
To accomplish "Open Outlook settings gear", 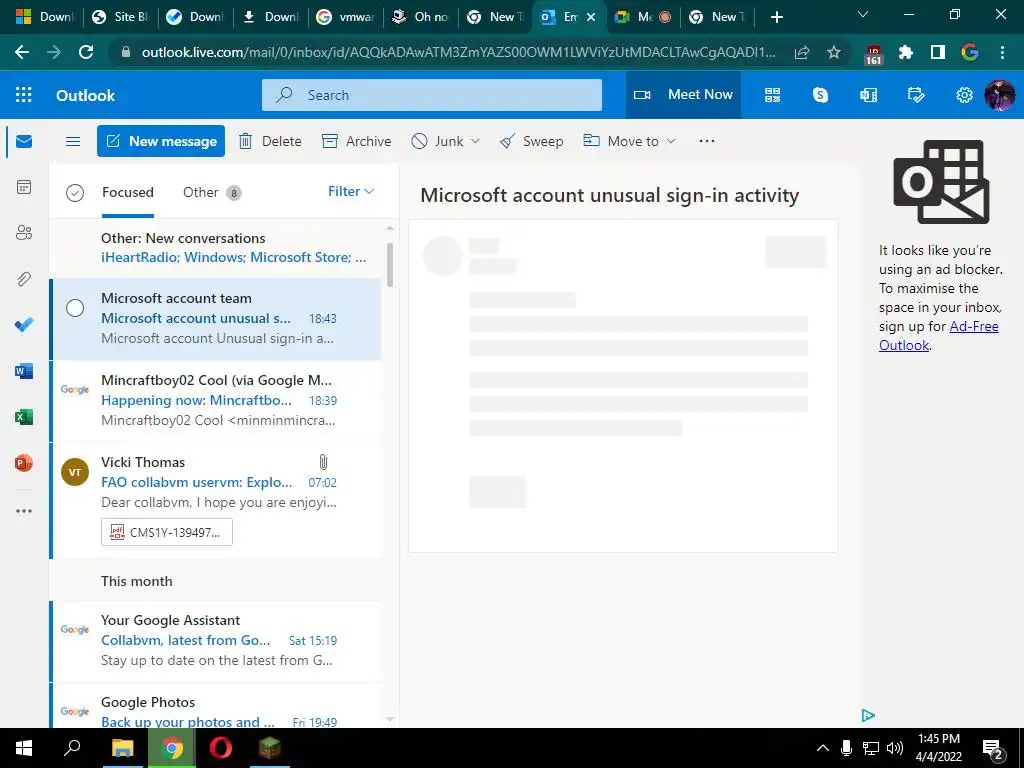I will [964, 95].
